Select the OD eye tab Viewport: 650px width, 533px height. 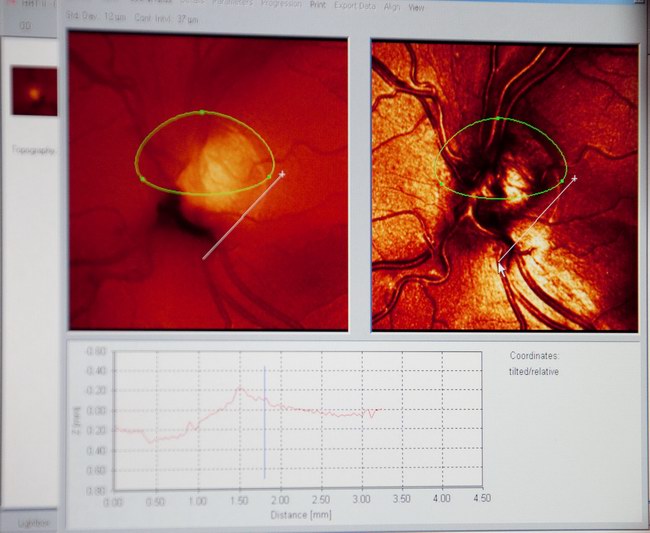click(x=27, y=24)
